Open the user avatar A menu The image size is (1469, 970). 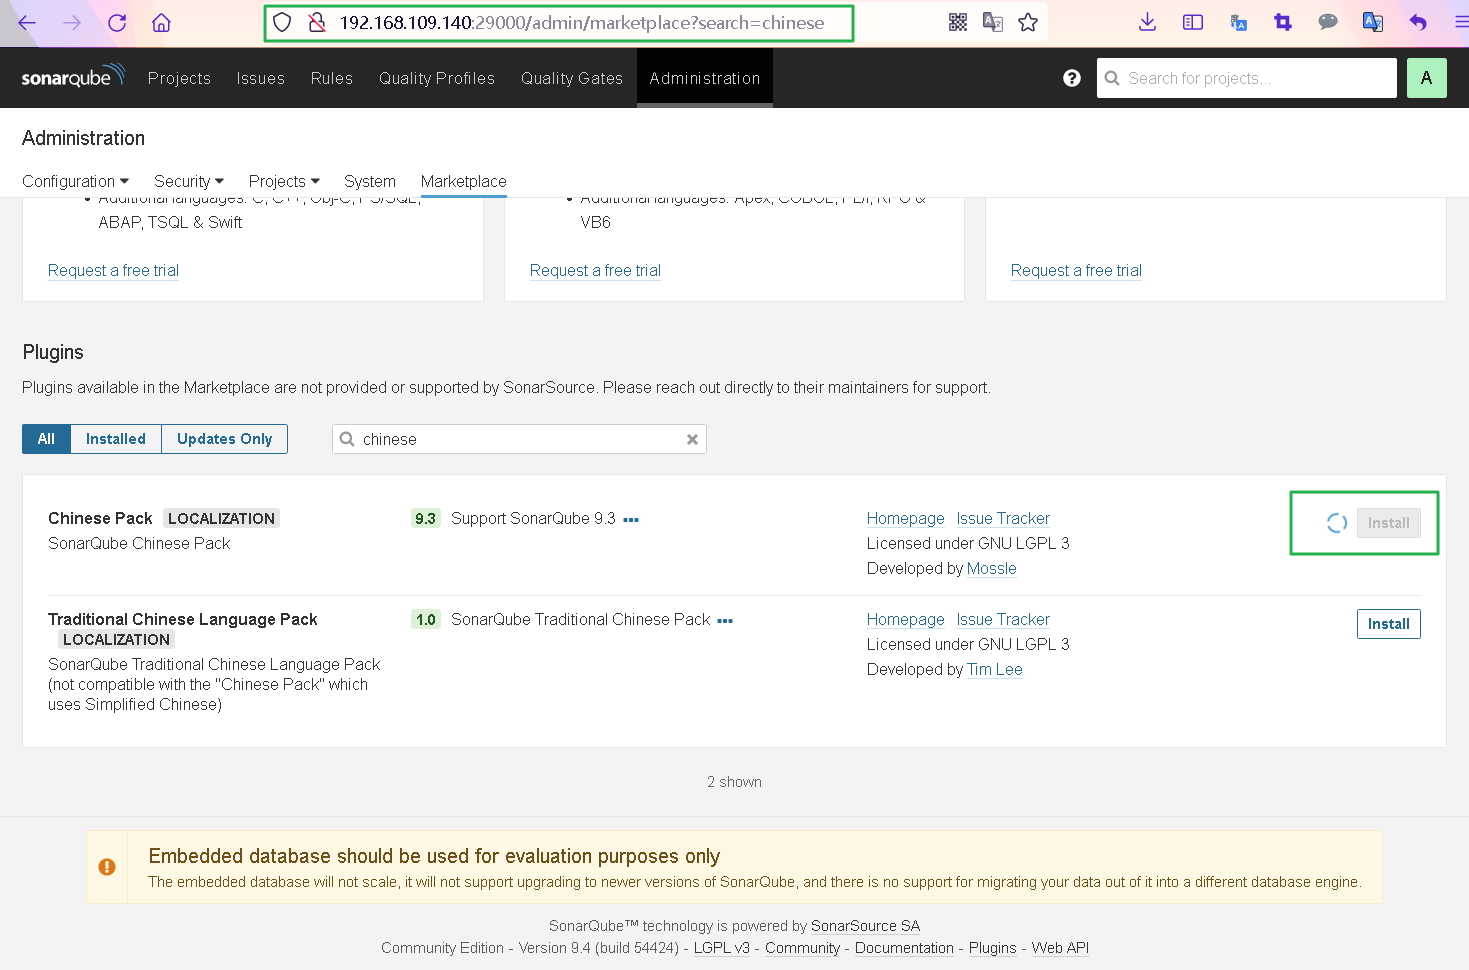(x=1427, y=78)
